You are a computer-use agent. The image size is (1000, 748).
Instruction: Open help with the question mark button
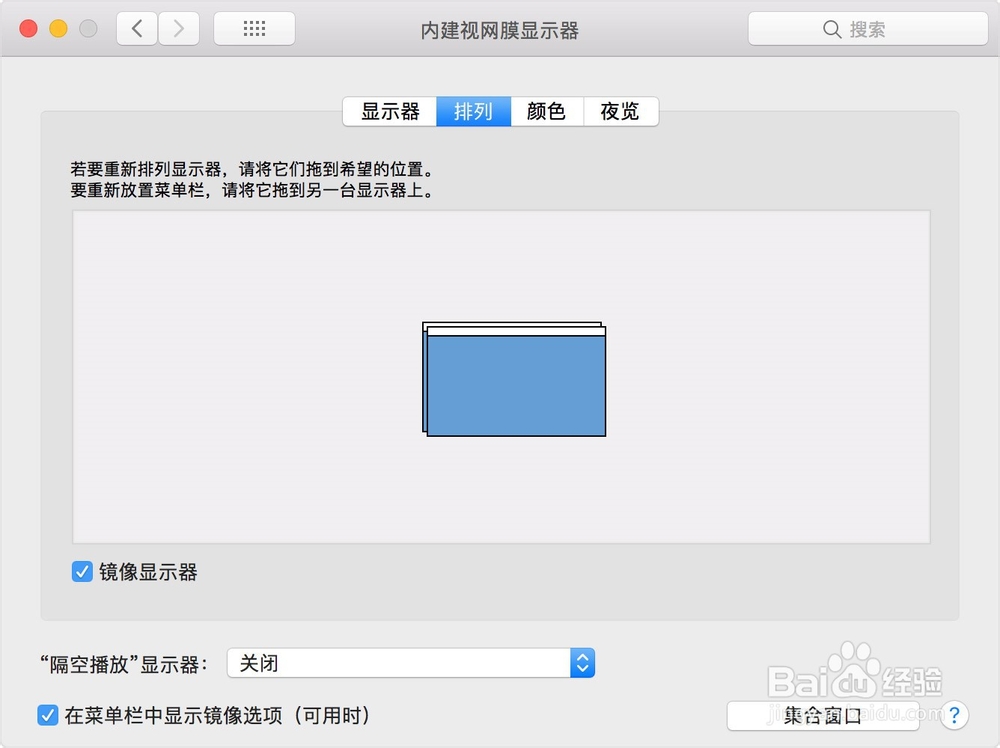click(954, 715)
